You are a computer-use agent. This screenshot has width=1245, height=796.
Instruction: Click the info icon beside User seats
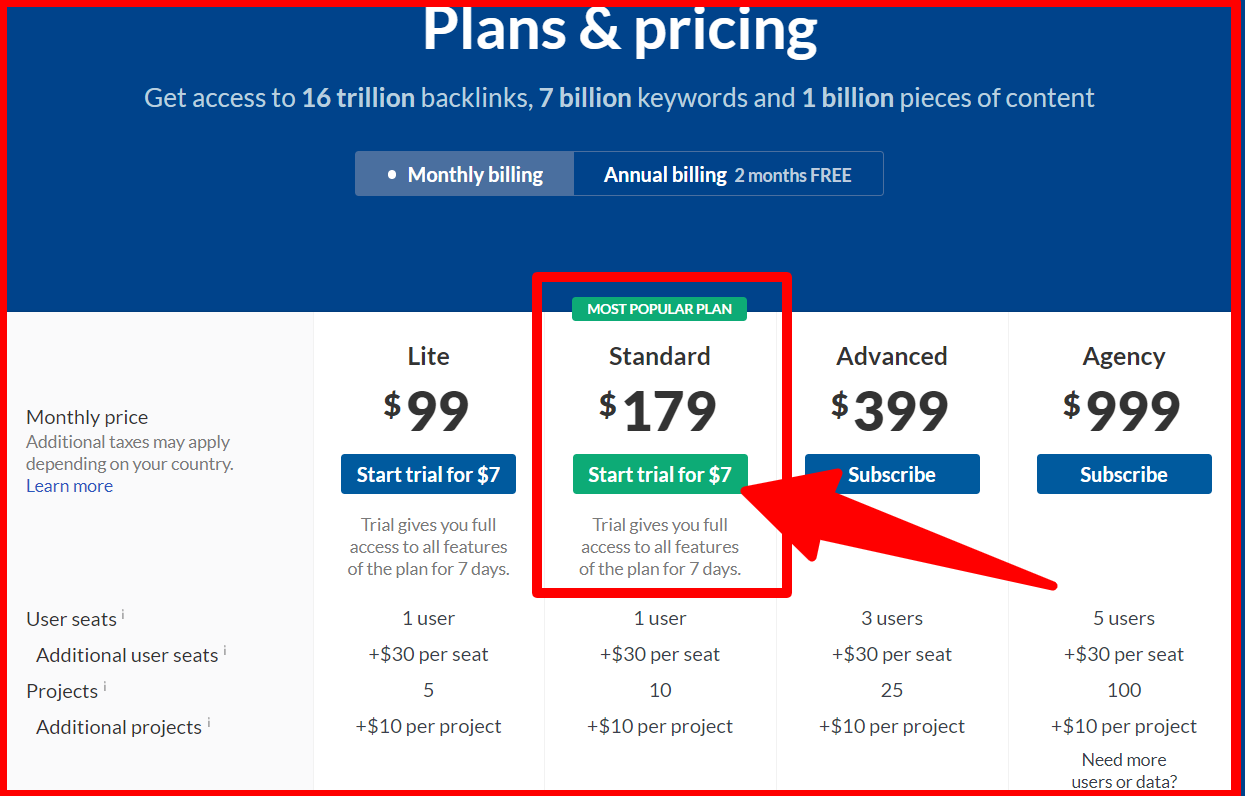tap(123, 615)
